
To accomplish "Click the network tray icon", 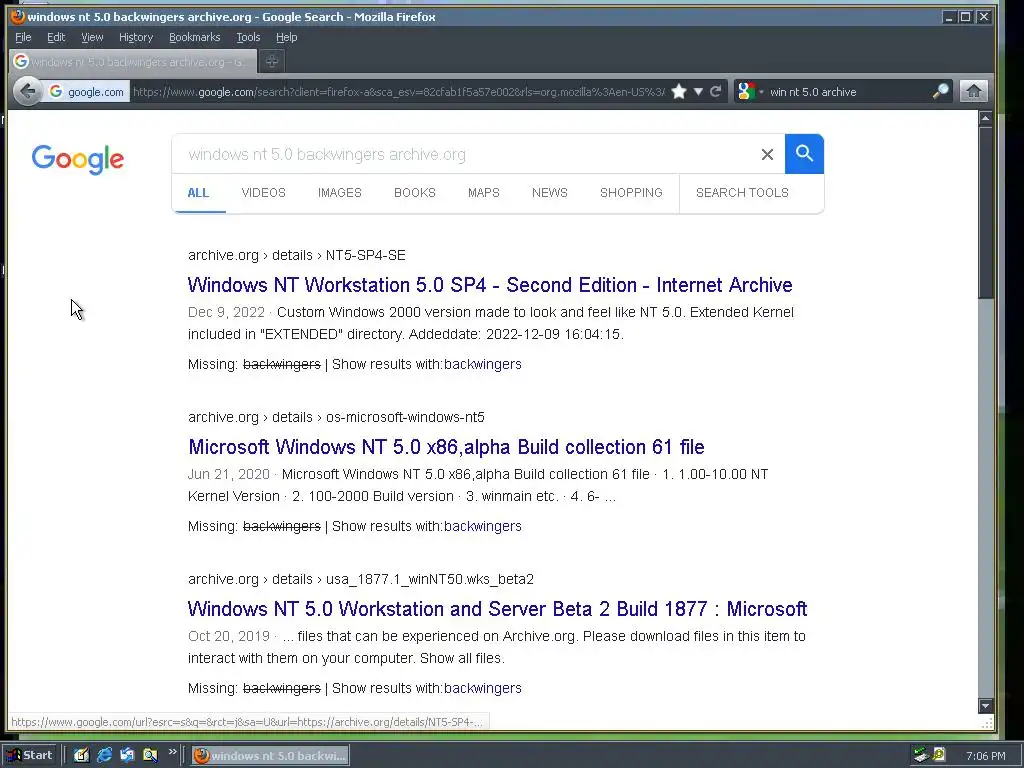I will click(x=921, y=755).
